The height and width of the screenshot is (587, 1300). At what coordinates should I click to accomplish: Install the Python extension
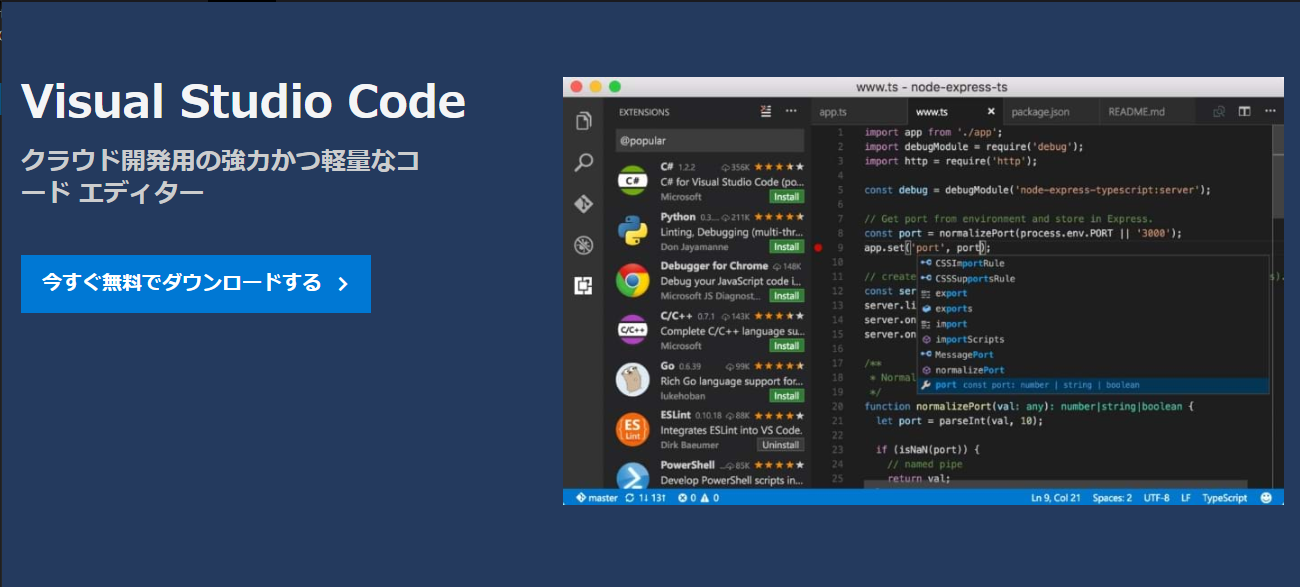[786, 247]
